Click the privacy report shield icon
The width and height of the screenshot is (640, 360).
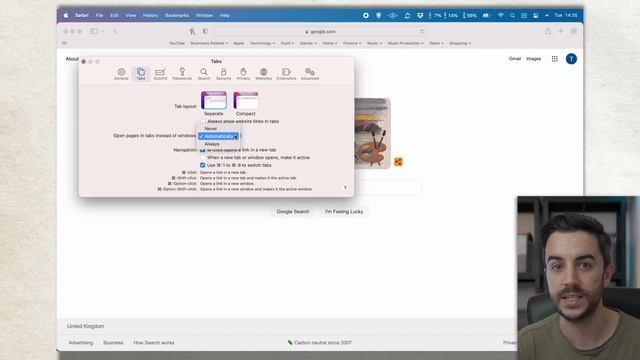coord(205,31)
